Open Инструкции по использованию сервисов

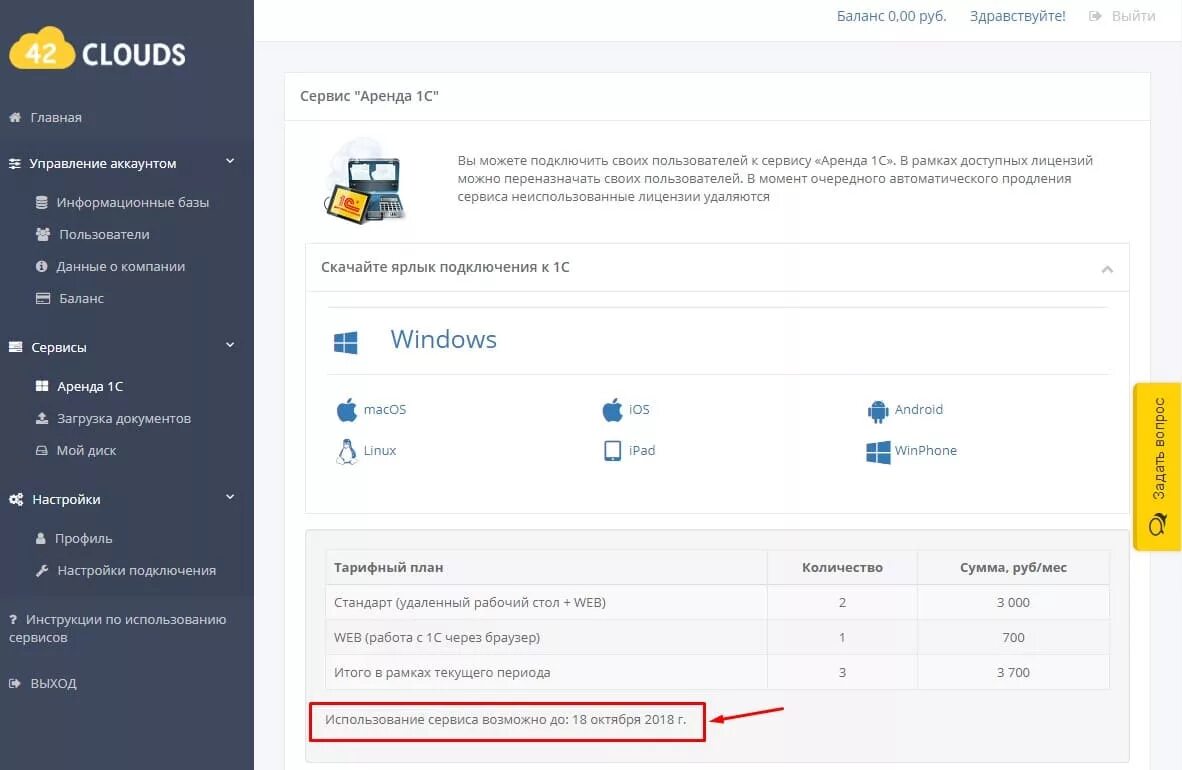118,628
